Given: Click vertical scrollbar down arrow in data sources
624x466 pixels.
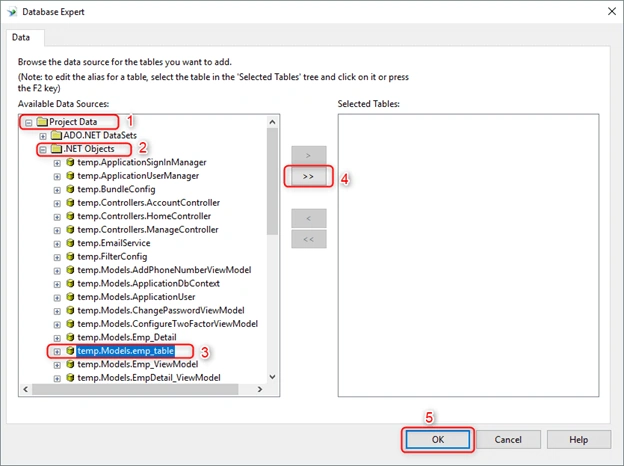Looking at the screenshot, I should click(x=272, y=377).
